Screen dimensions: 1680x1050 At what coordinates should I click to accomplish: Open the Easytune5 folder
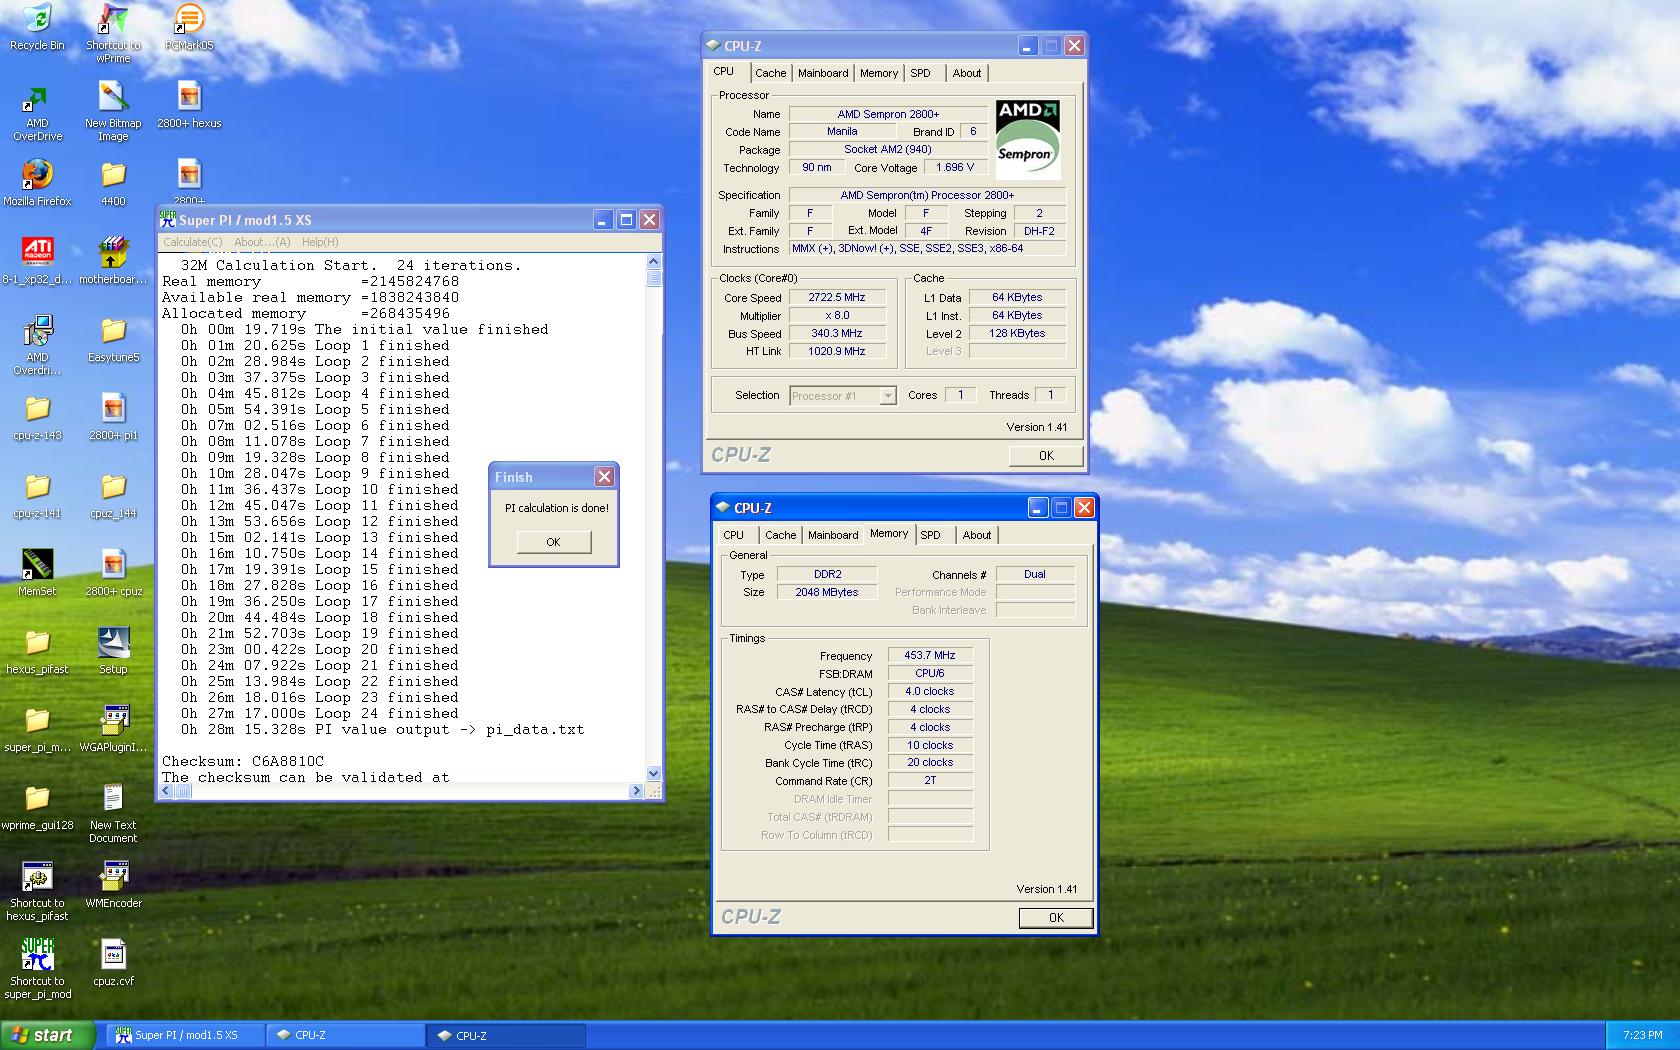113,339
